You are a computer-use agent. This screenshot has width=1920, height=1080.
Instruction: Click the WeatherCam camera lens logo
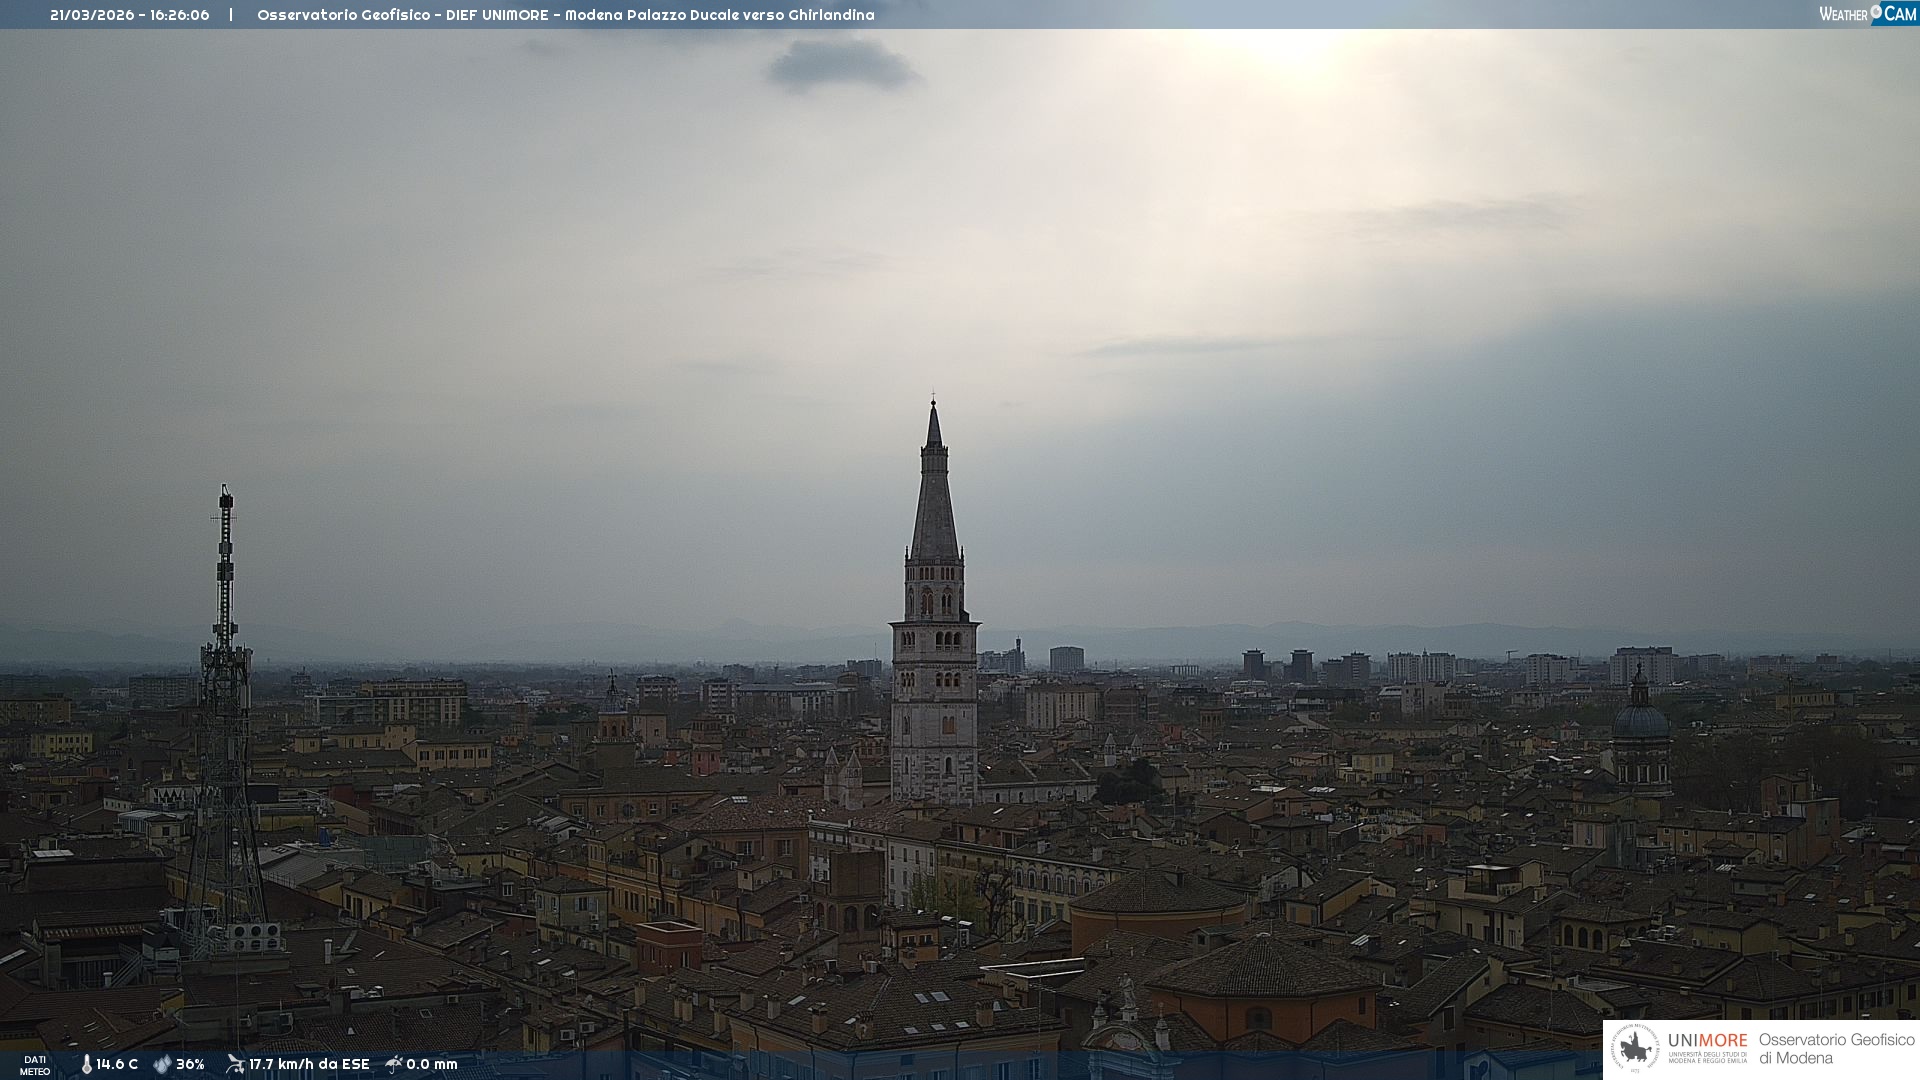tap(1876, 12)
